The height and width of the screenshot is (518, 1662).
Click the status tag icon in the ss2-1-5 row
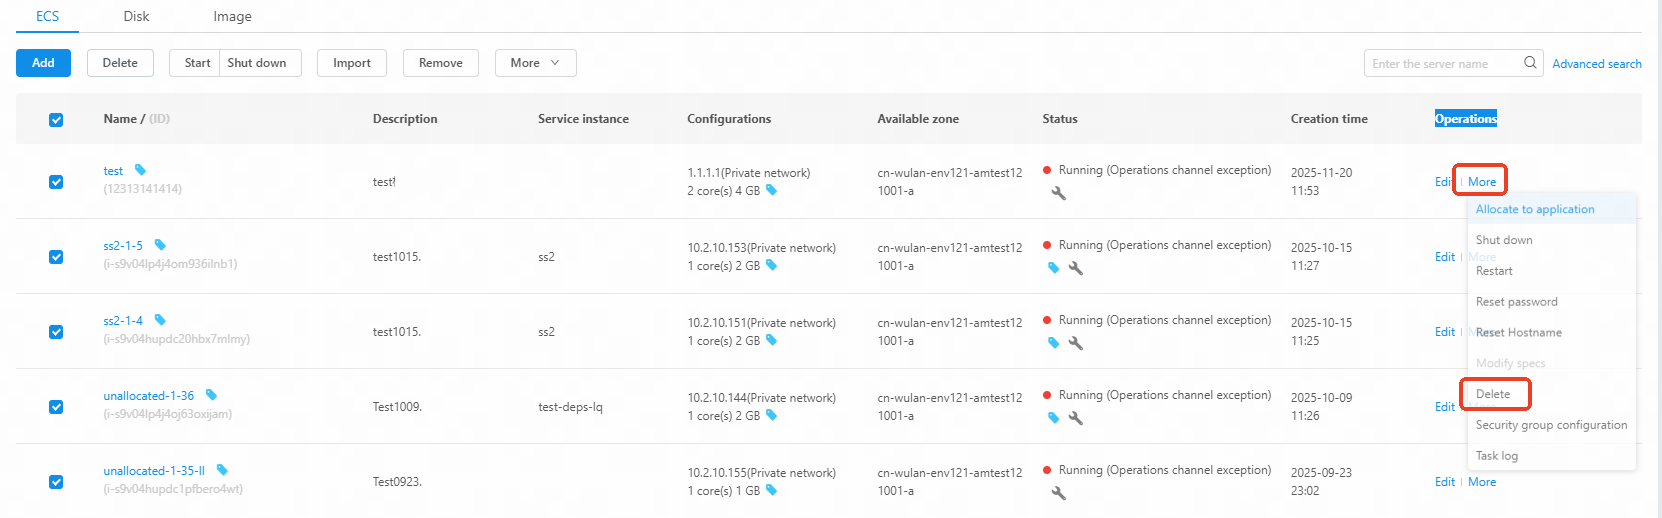(1053, 268)
